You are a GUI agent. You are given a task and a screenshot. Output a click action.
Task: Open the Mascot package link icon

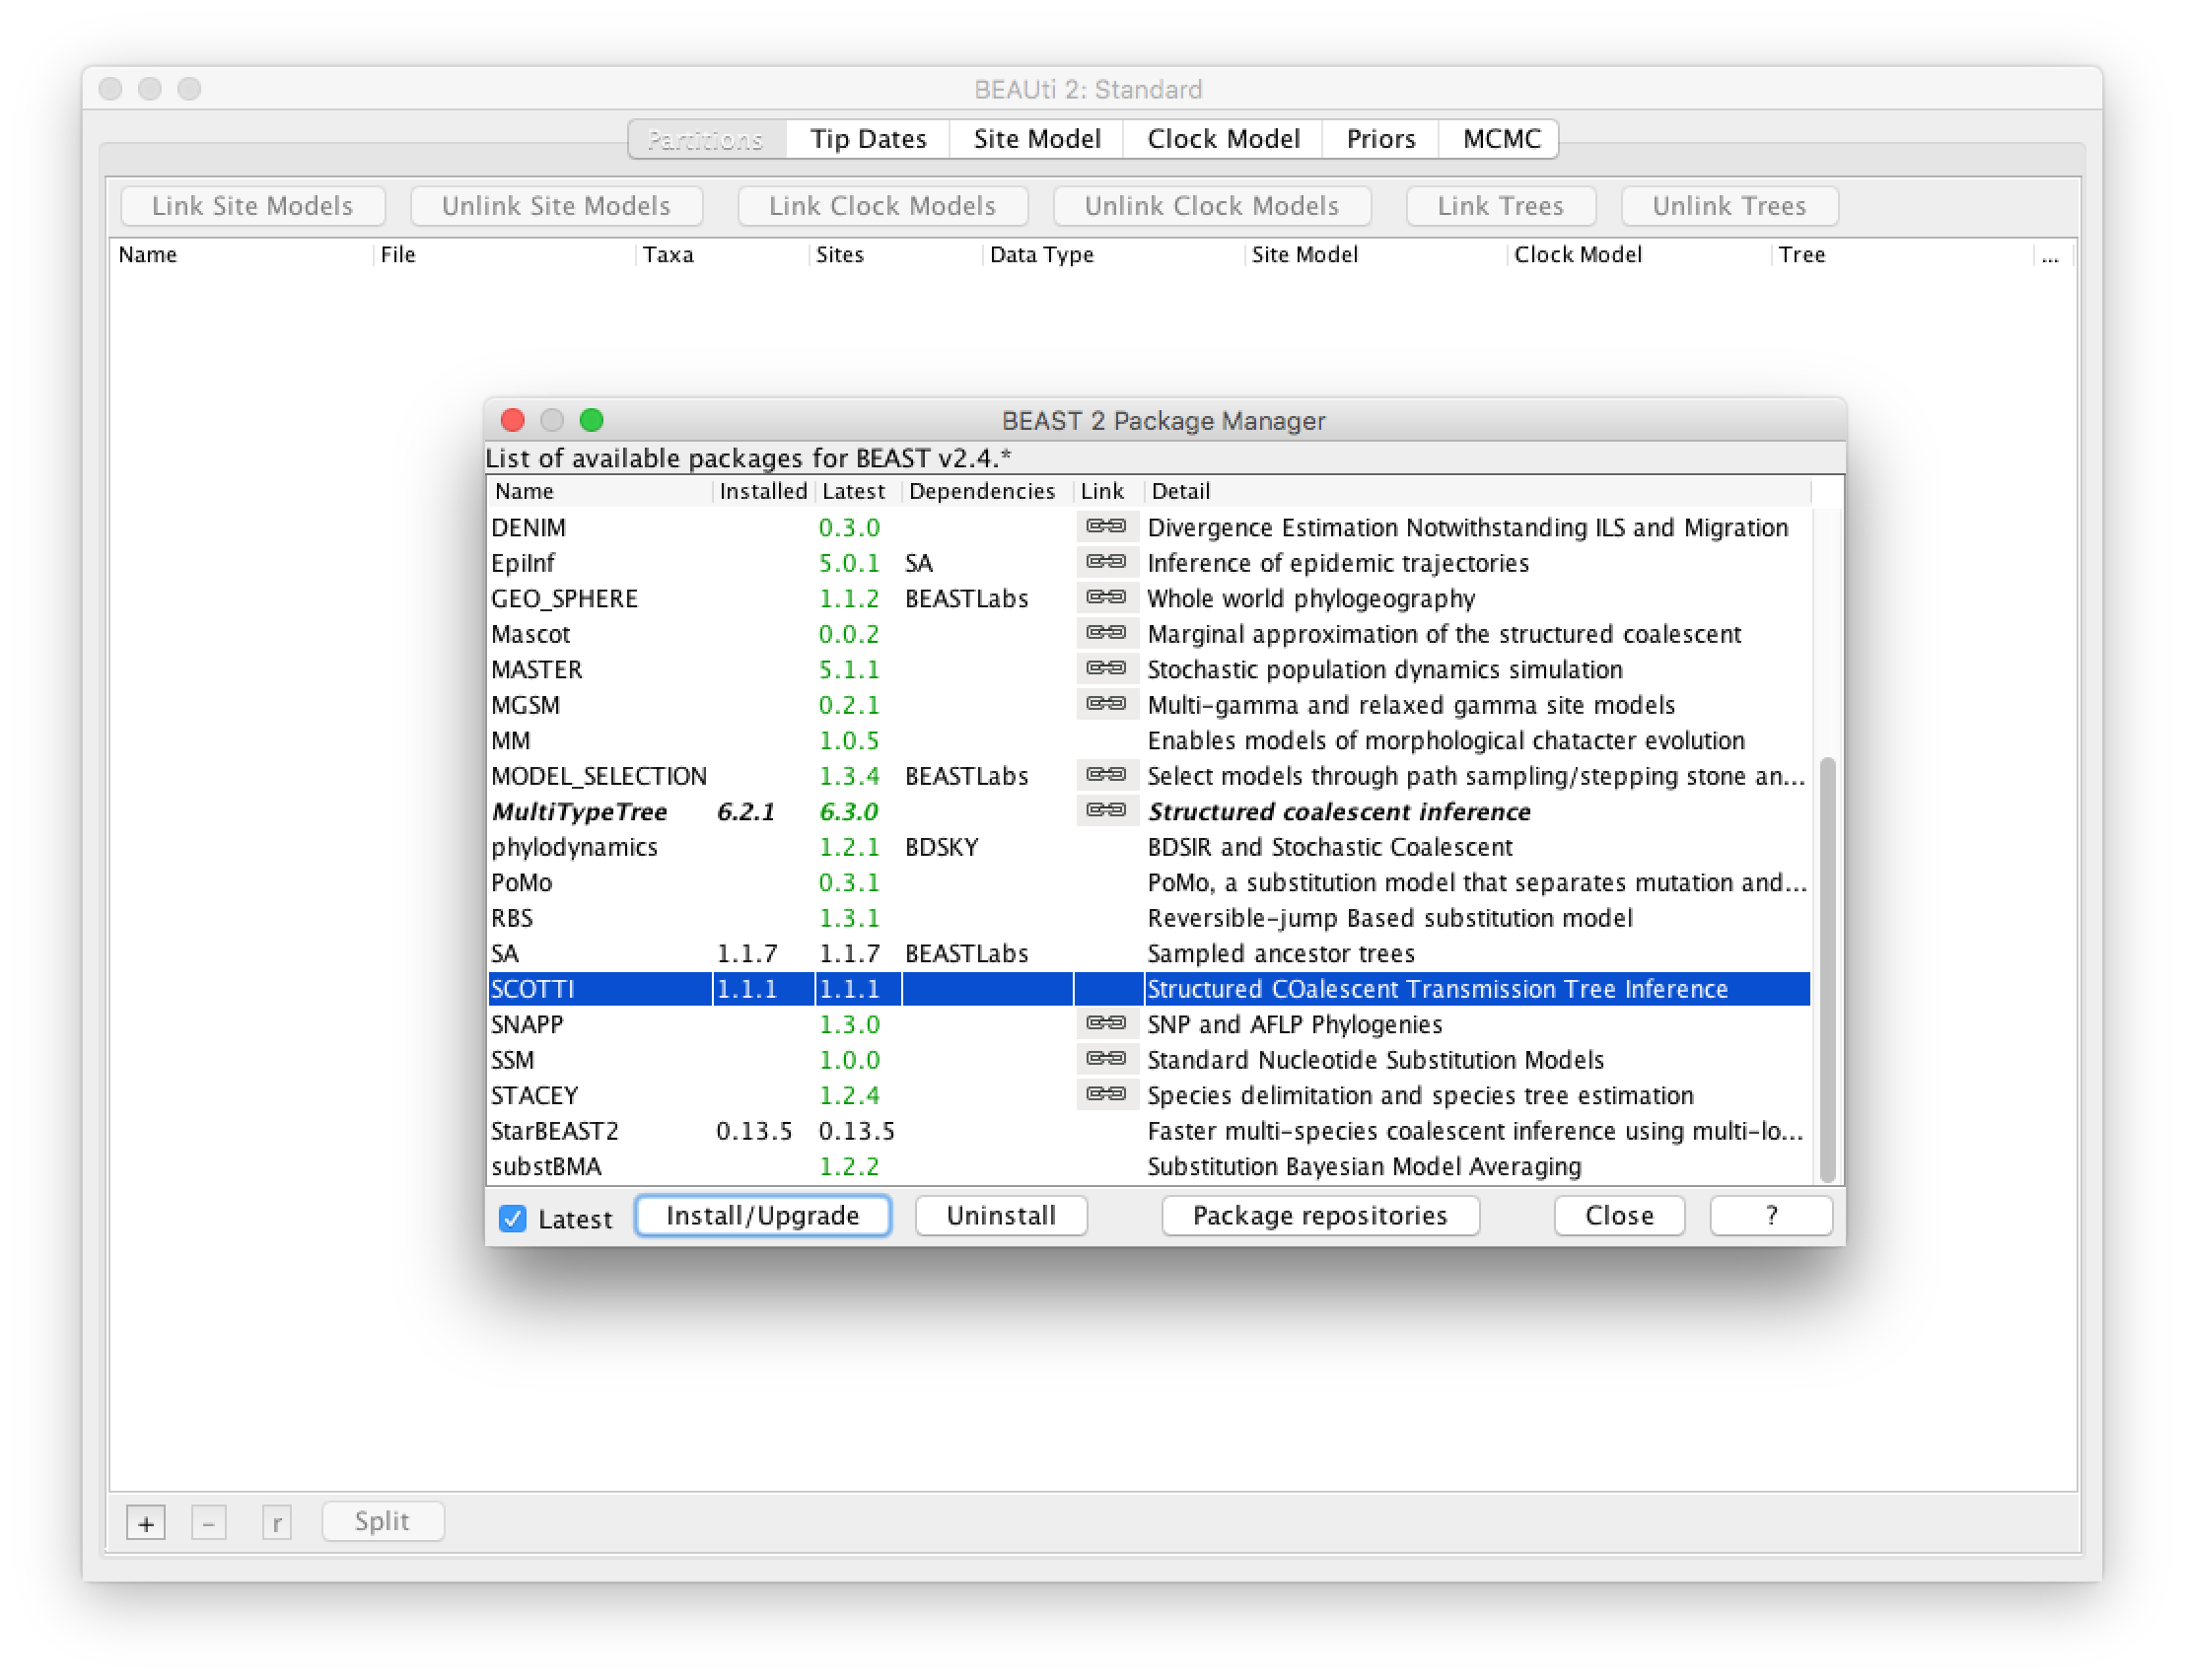pos(1106,633)
